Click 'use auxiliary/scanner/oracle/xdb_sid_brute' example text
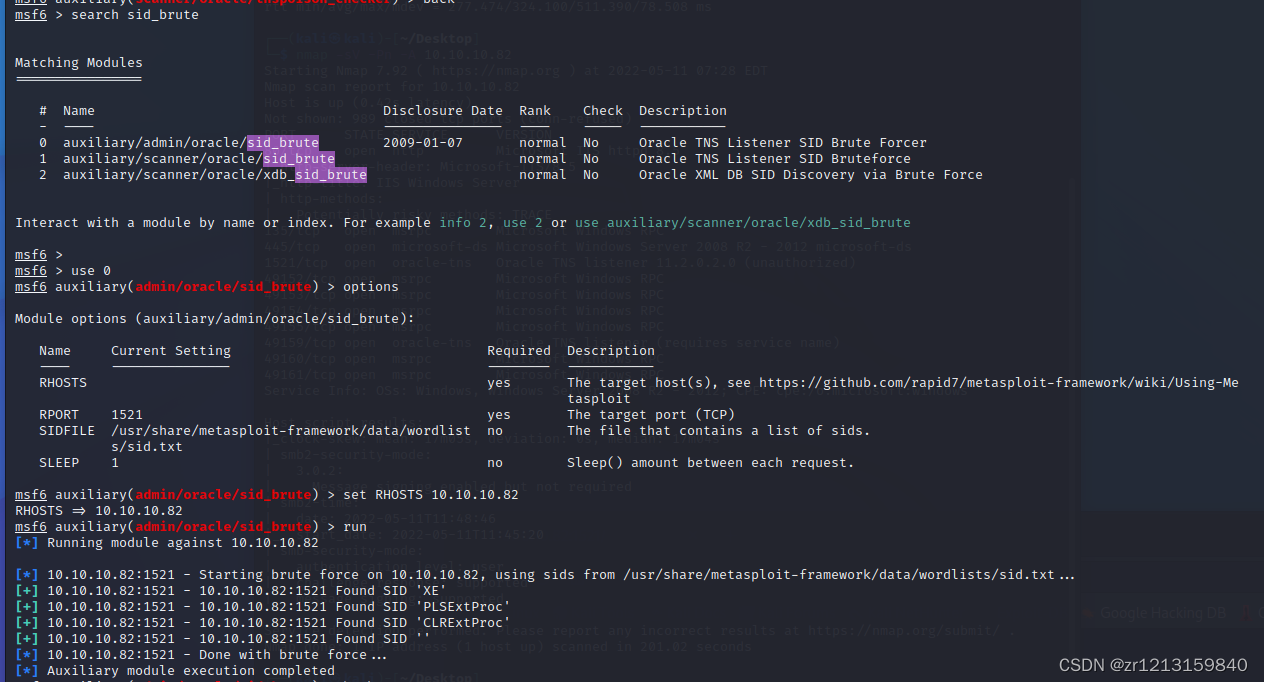The image size is (1264, 682). click(x=743, y=223)
